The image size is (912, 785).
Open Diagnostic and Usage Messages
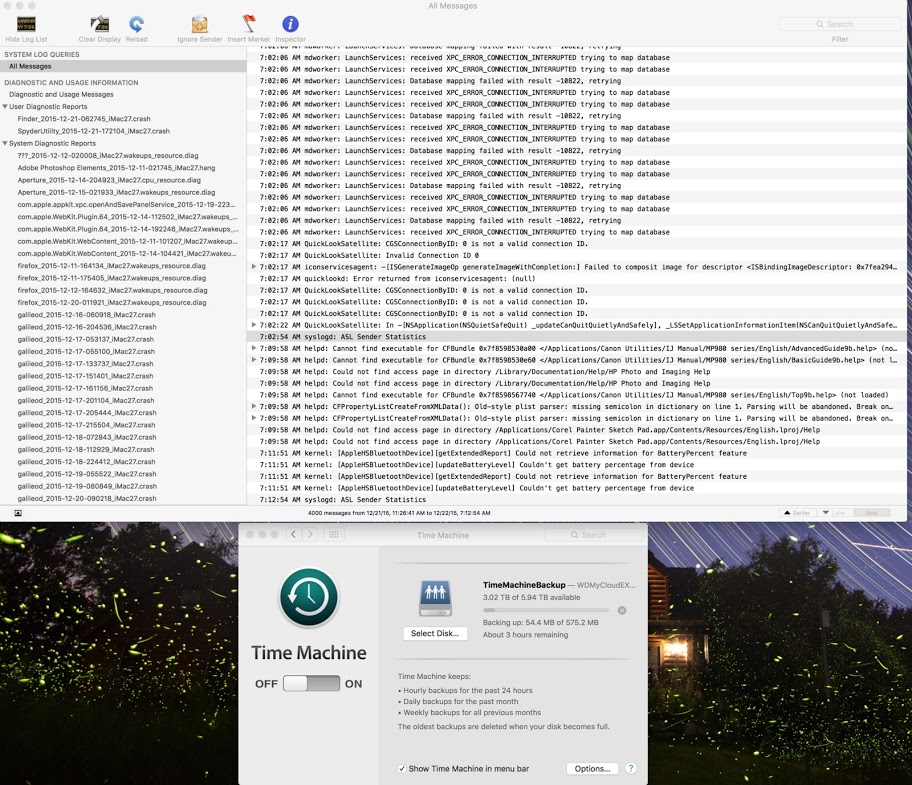(61, 94)
